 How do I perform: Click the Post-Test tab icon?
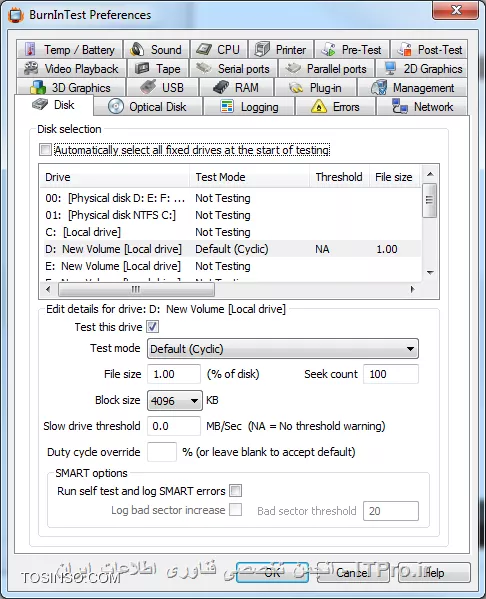click(405, 49)
